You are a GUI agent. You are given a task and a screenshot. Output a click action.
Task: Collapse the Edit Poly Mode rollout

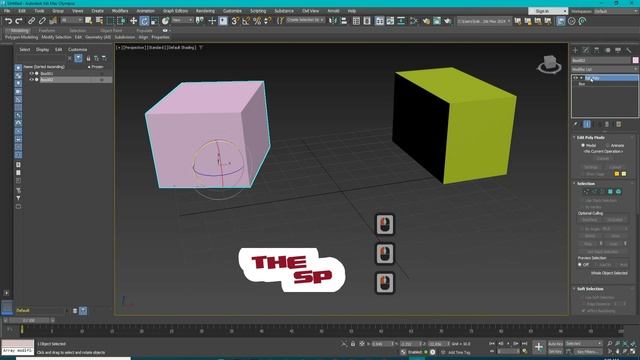tap(590, 138)
